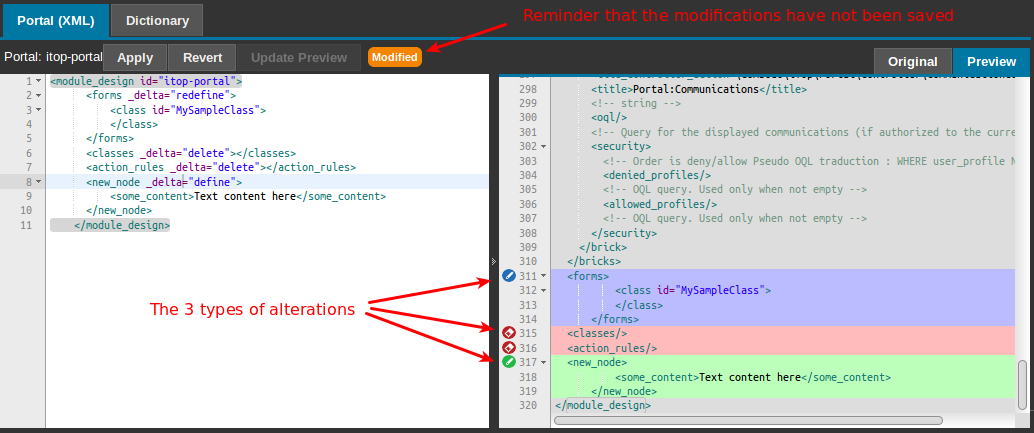Screen dimensions: 1034x433
Task: Collapse new_node block at line 8
Action: (x=38, y=182)
